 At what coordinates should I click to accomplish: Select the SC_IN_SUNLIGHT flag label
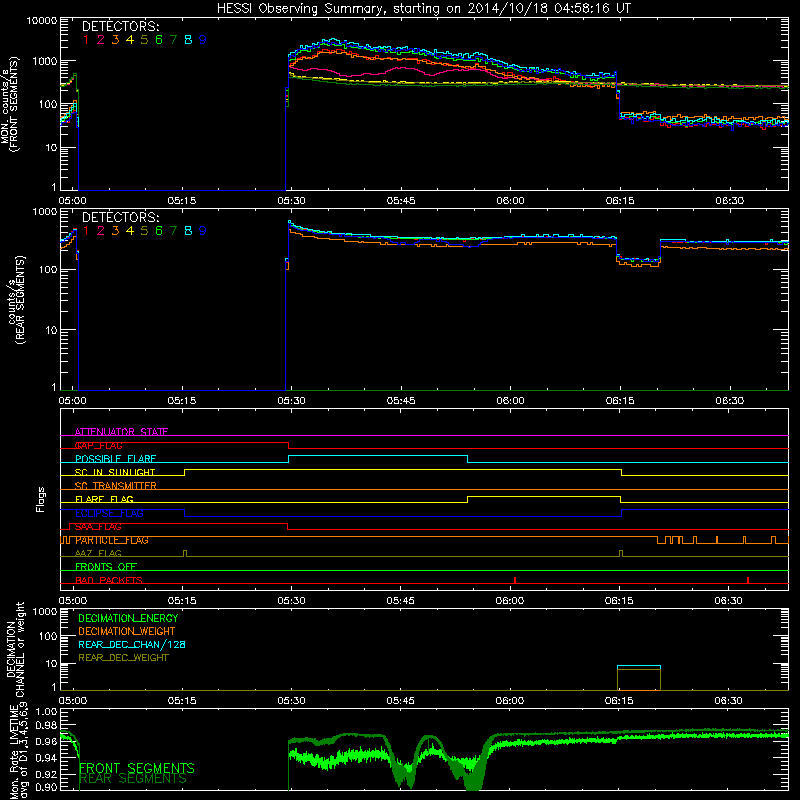(115, 472)
